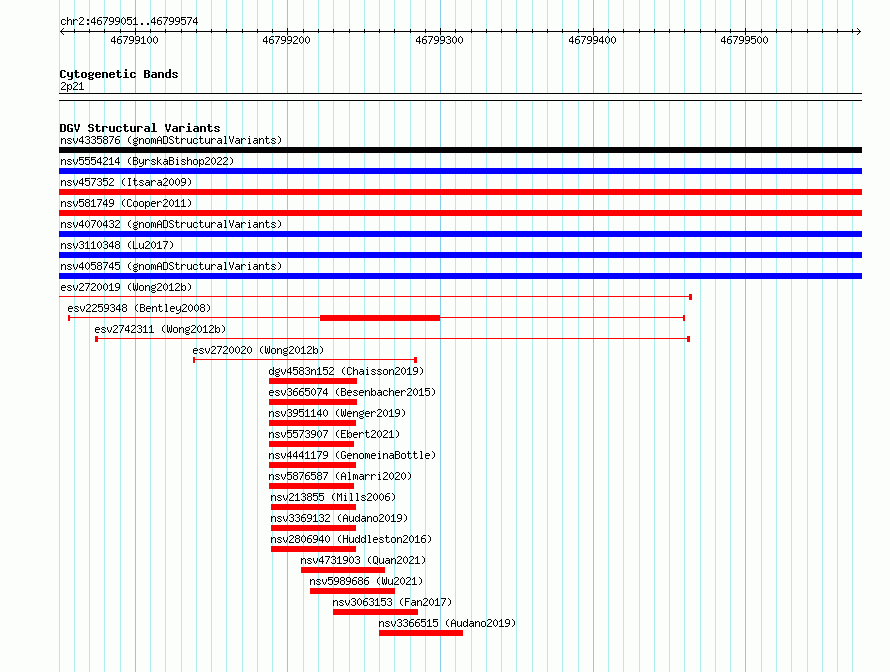Click the blue nsv4058745 variant bar

click(x=460, y=276)
